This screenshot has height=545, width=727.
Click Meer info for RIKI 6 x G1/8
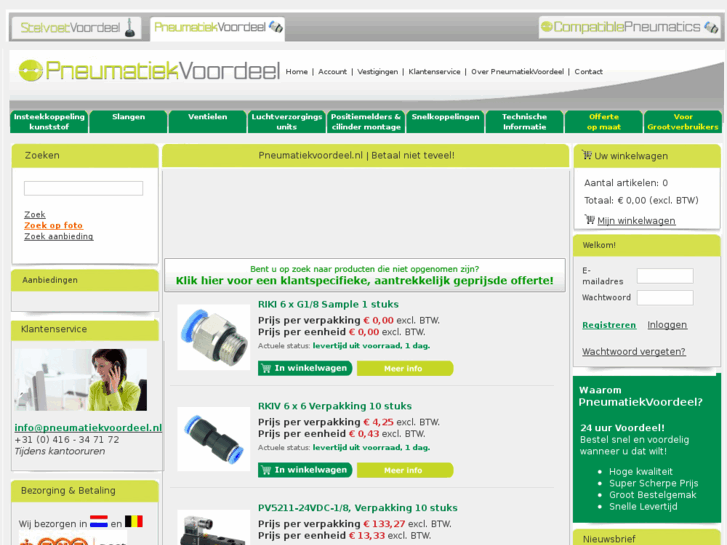tap(405, 369)
